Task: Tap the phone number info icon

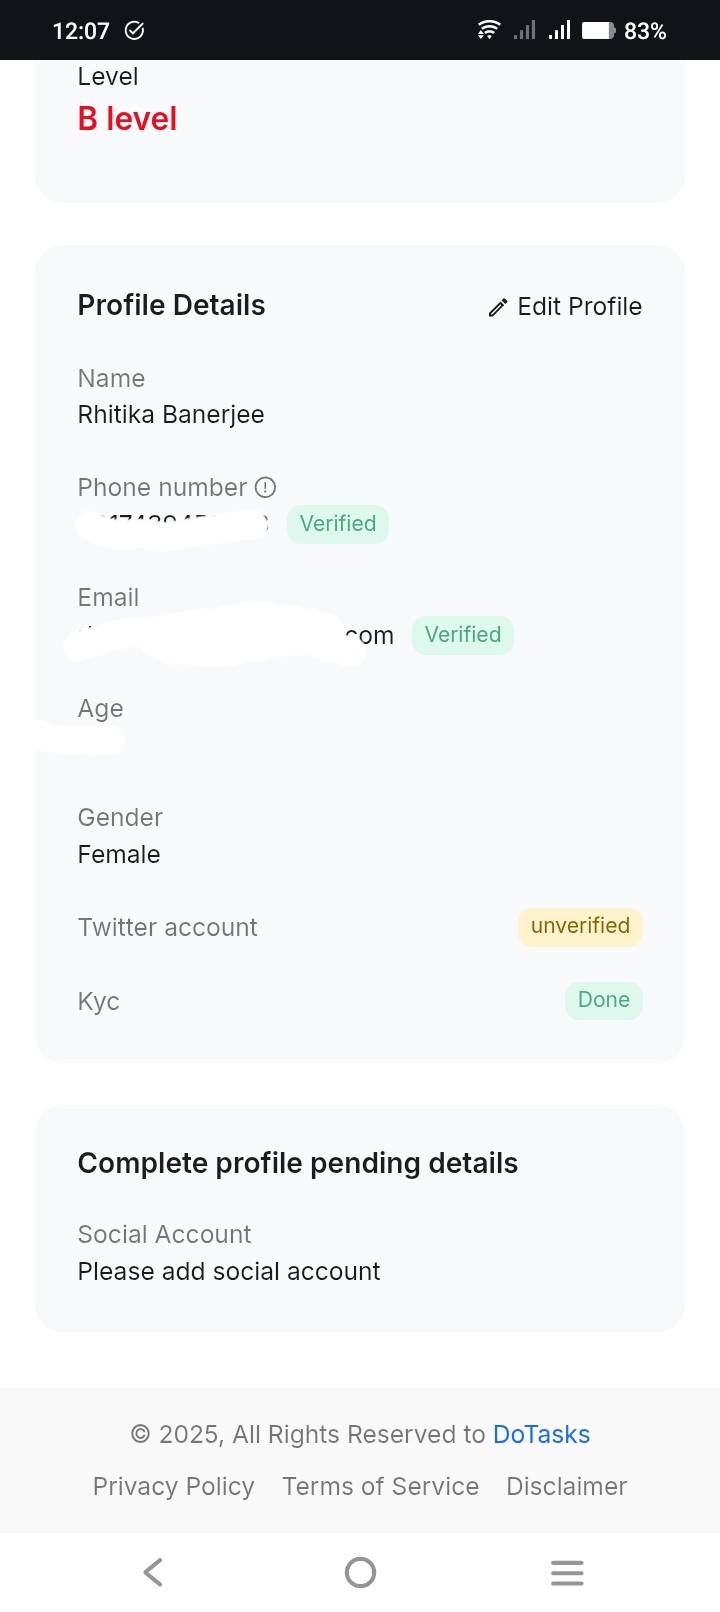Action: pos(265,488)
